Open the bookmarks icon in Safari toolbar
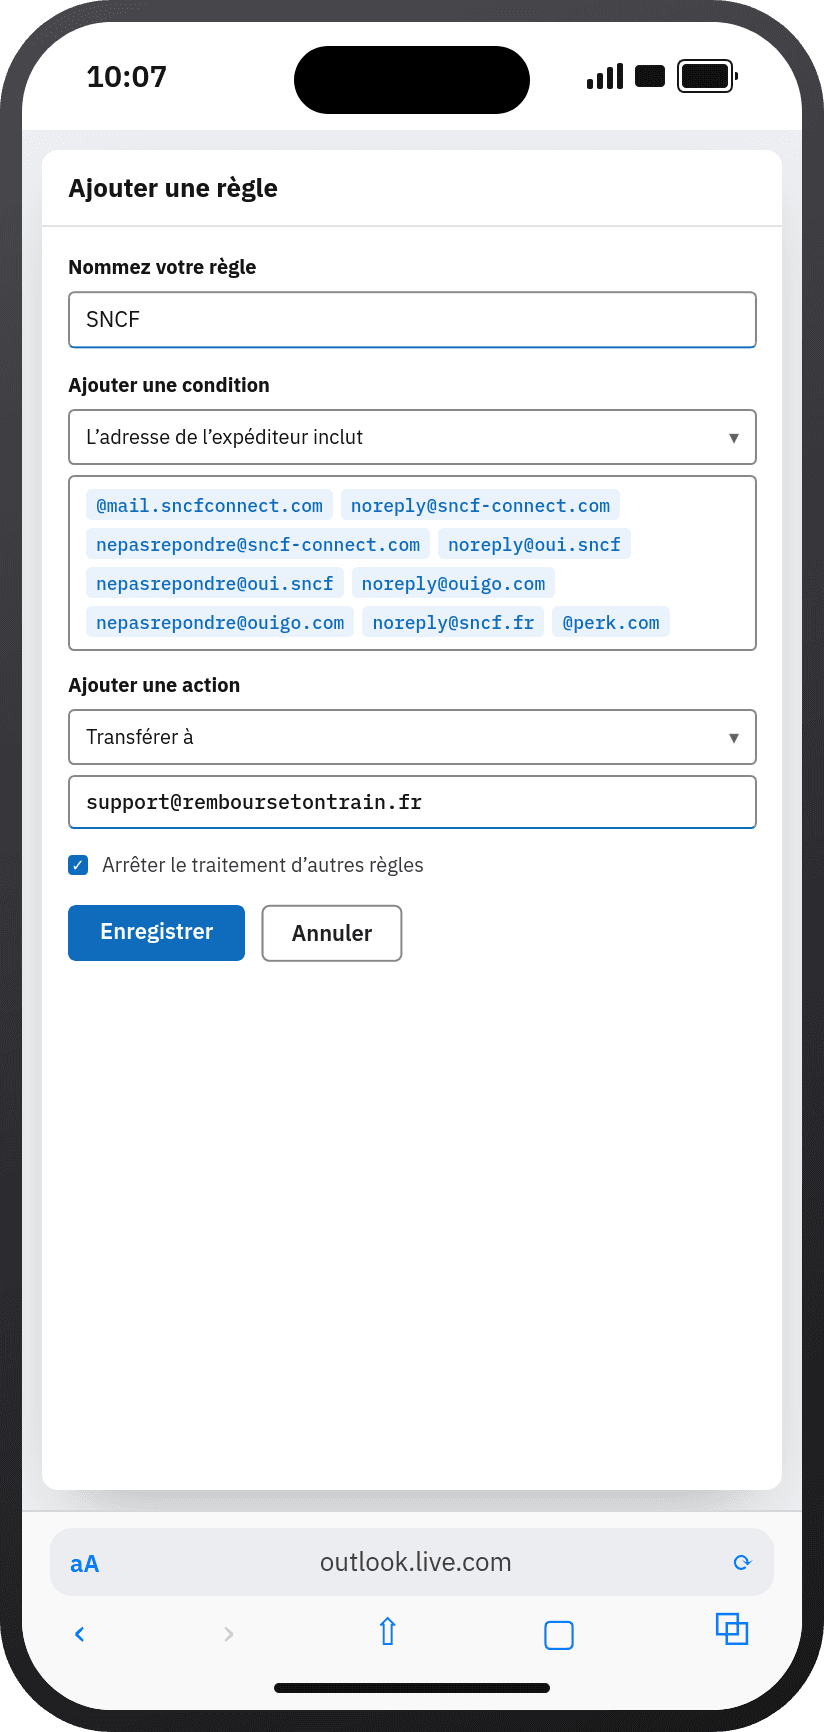824x1732 pixels. click(x=559, y=1635)
